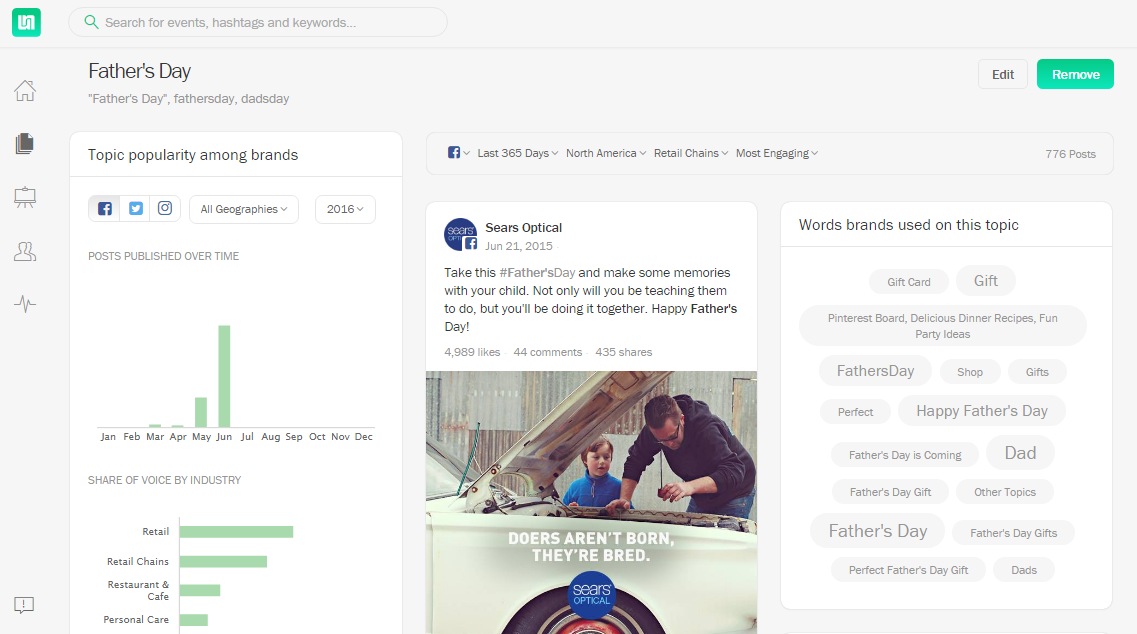
Task: Select the Instagram toggle in popularity panel
Action: click(x=165, y=209)
